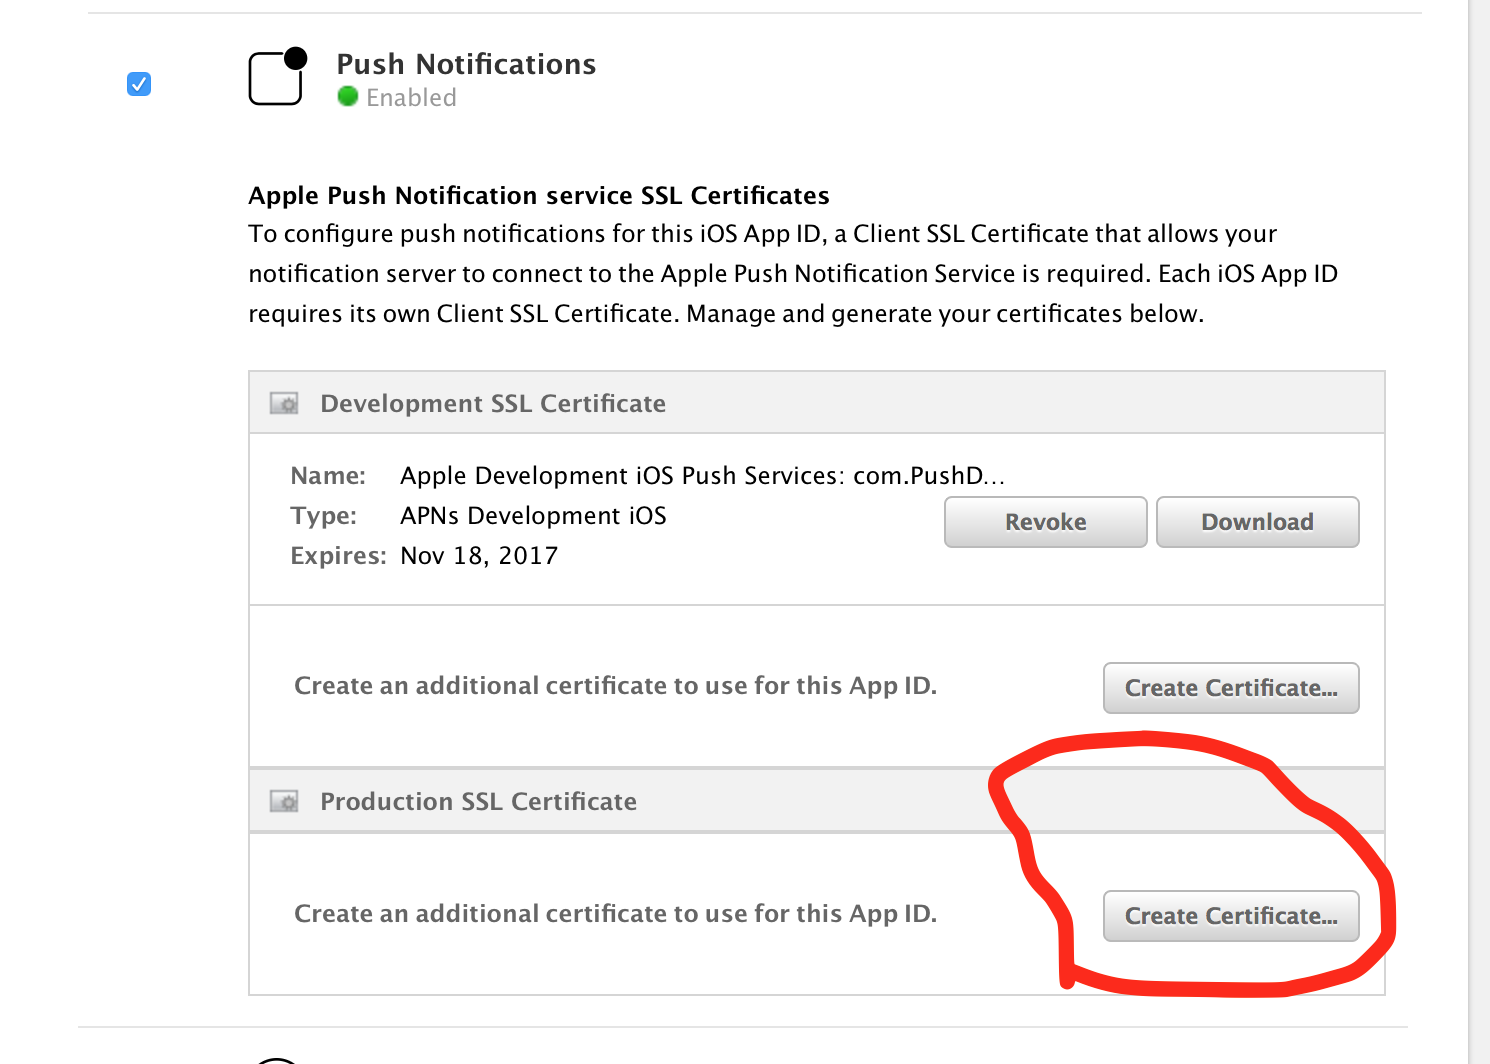Click the Push Notifications heading
This screenshot has width=1490, height=1064.
[x=466, y=64]
